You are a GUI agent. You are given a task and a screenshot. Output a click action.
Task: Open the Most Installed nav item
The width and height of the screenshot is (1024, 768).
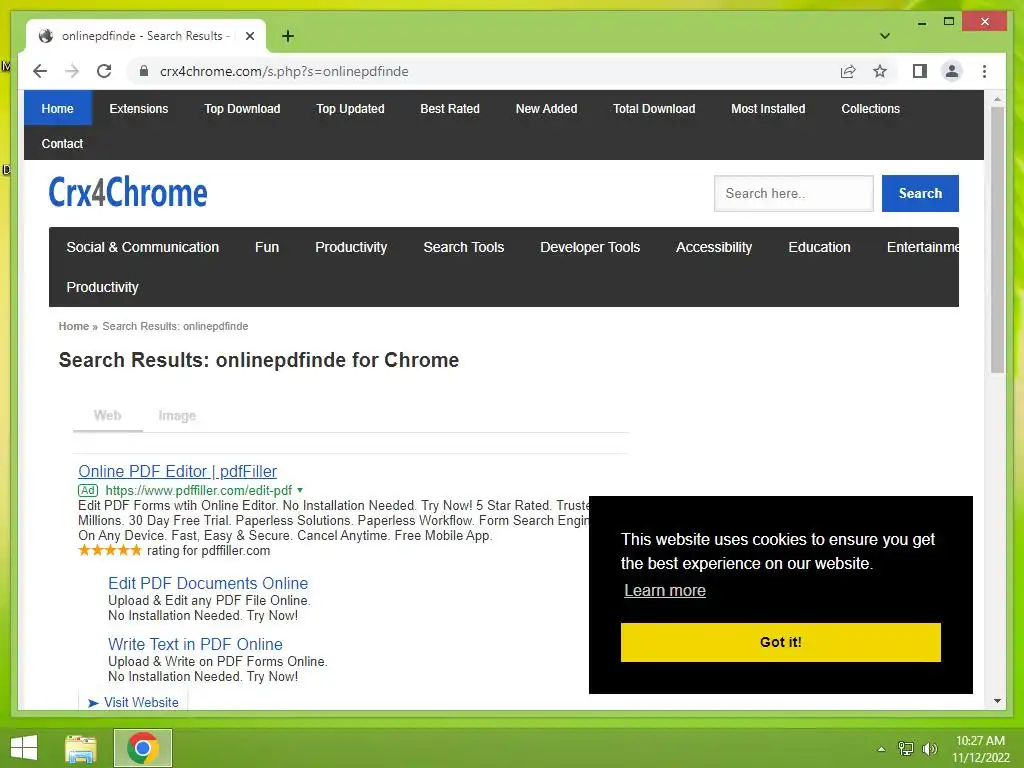(x=767, y=108)
